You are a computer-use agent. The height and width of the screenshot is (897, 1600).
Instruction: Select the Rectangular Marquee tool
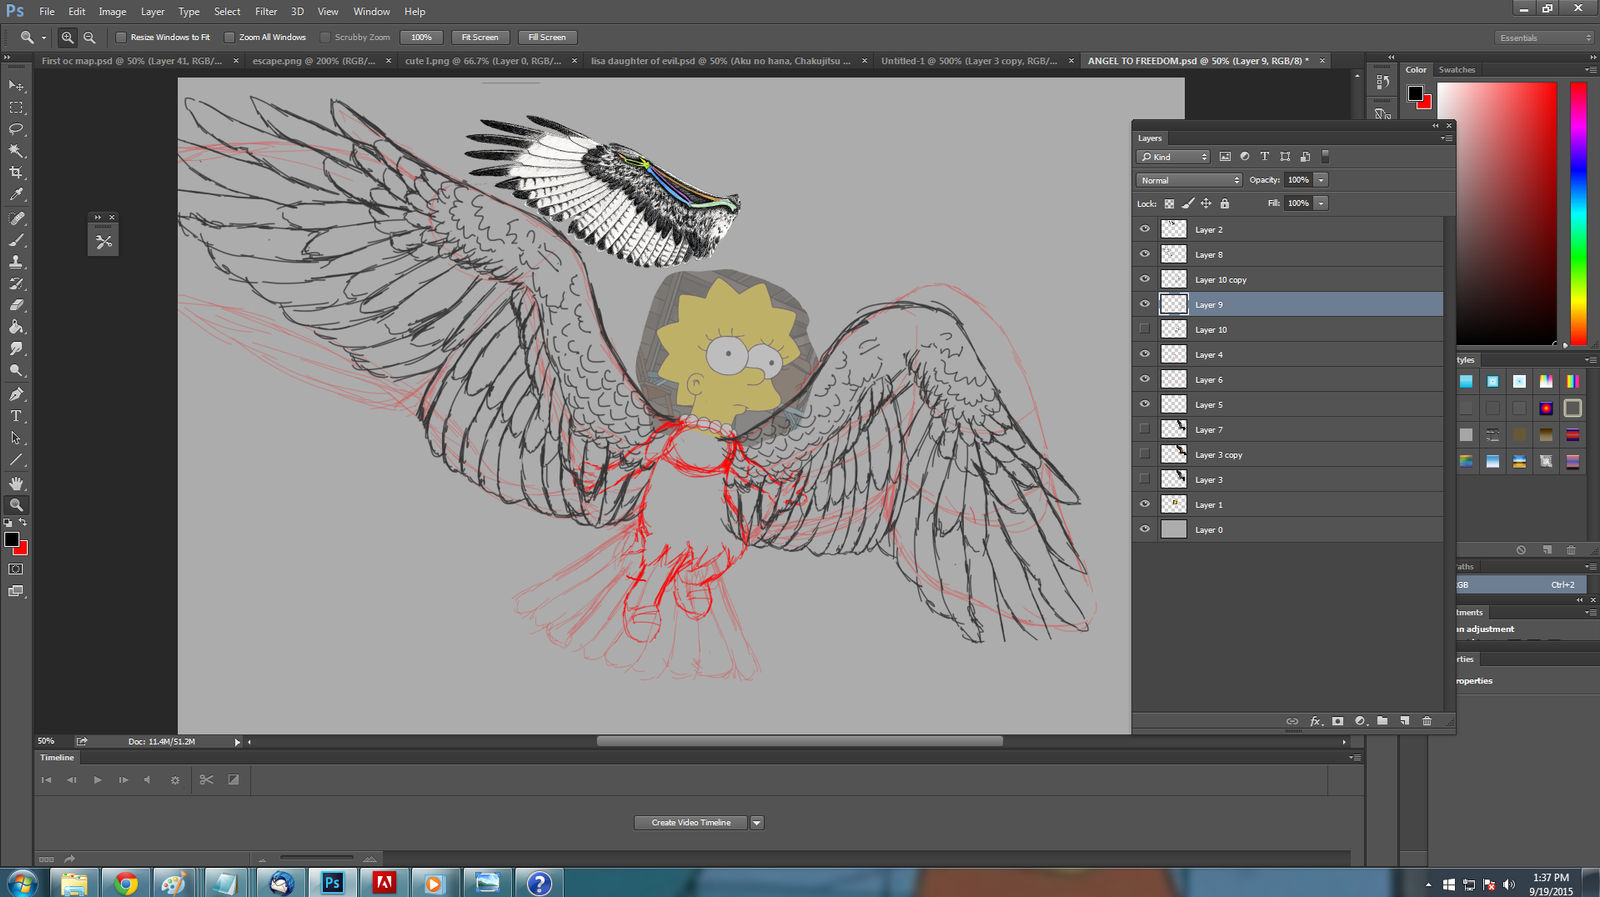(x=16, y=108)
